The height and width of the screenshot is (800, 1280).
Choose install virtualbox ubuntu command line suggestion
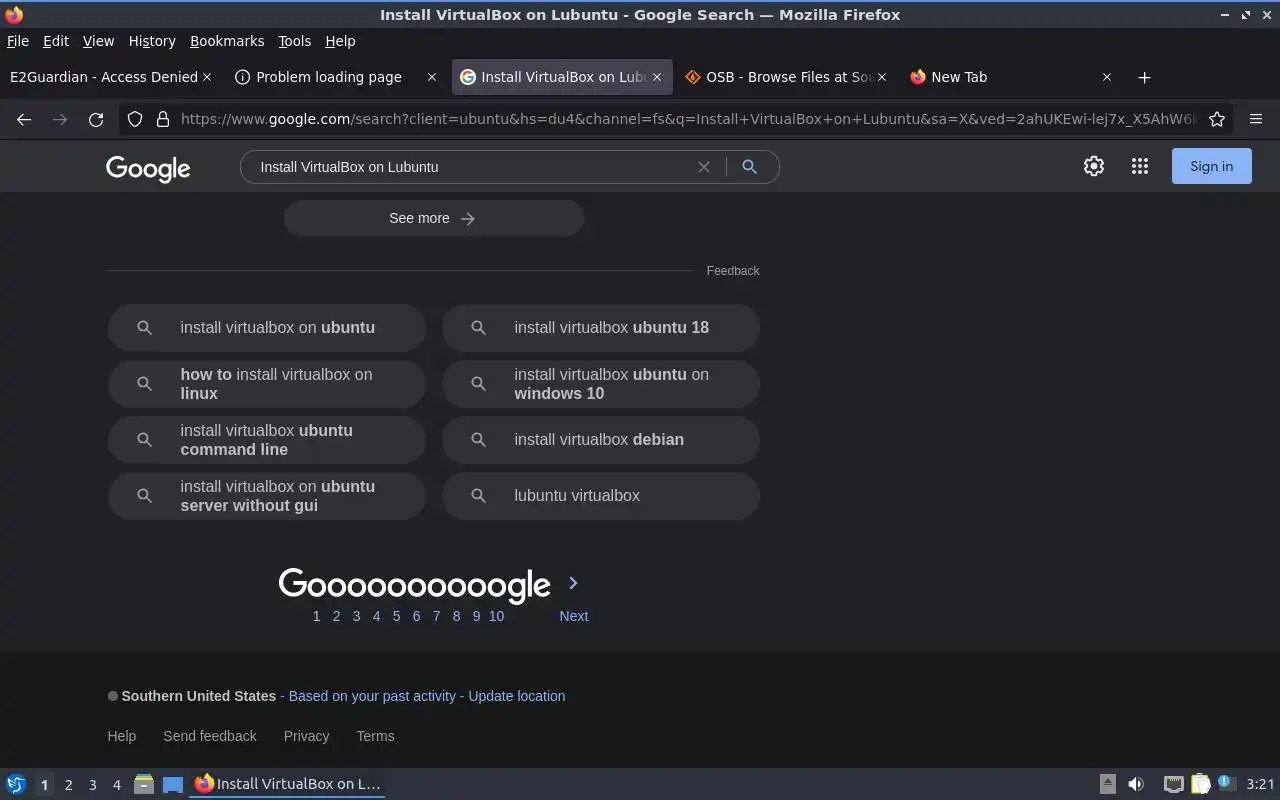(x=267, y=440)
